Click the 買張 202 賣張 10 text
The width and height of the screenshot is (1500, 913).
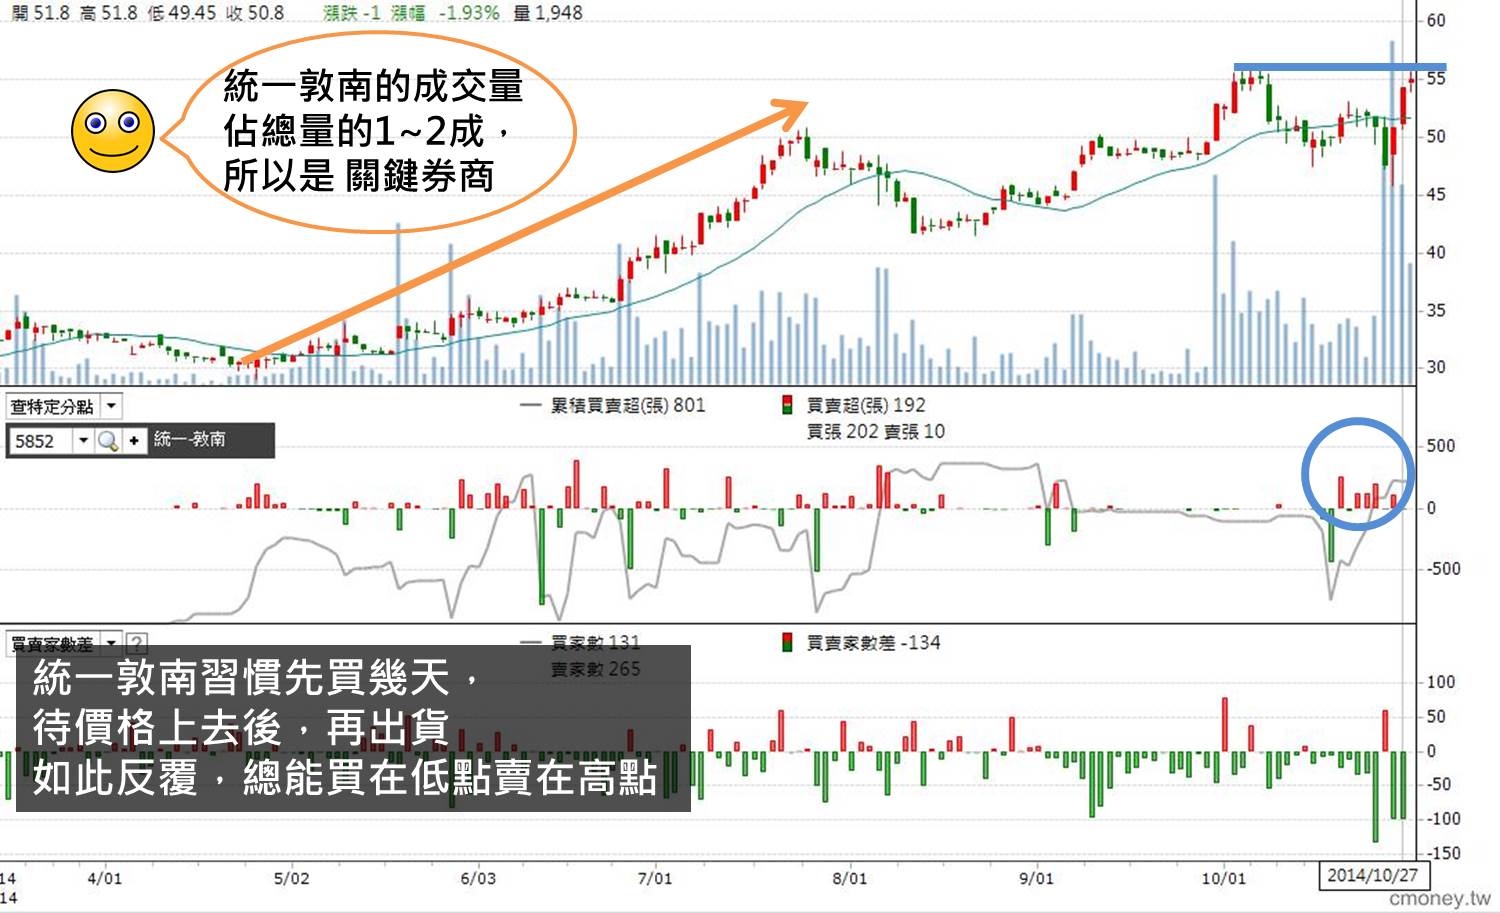click(x=875, y=431)
